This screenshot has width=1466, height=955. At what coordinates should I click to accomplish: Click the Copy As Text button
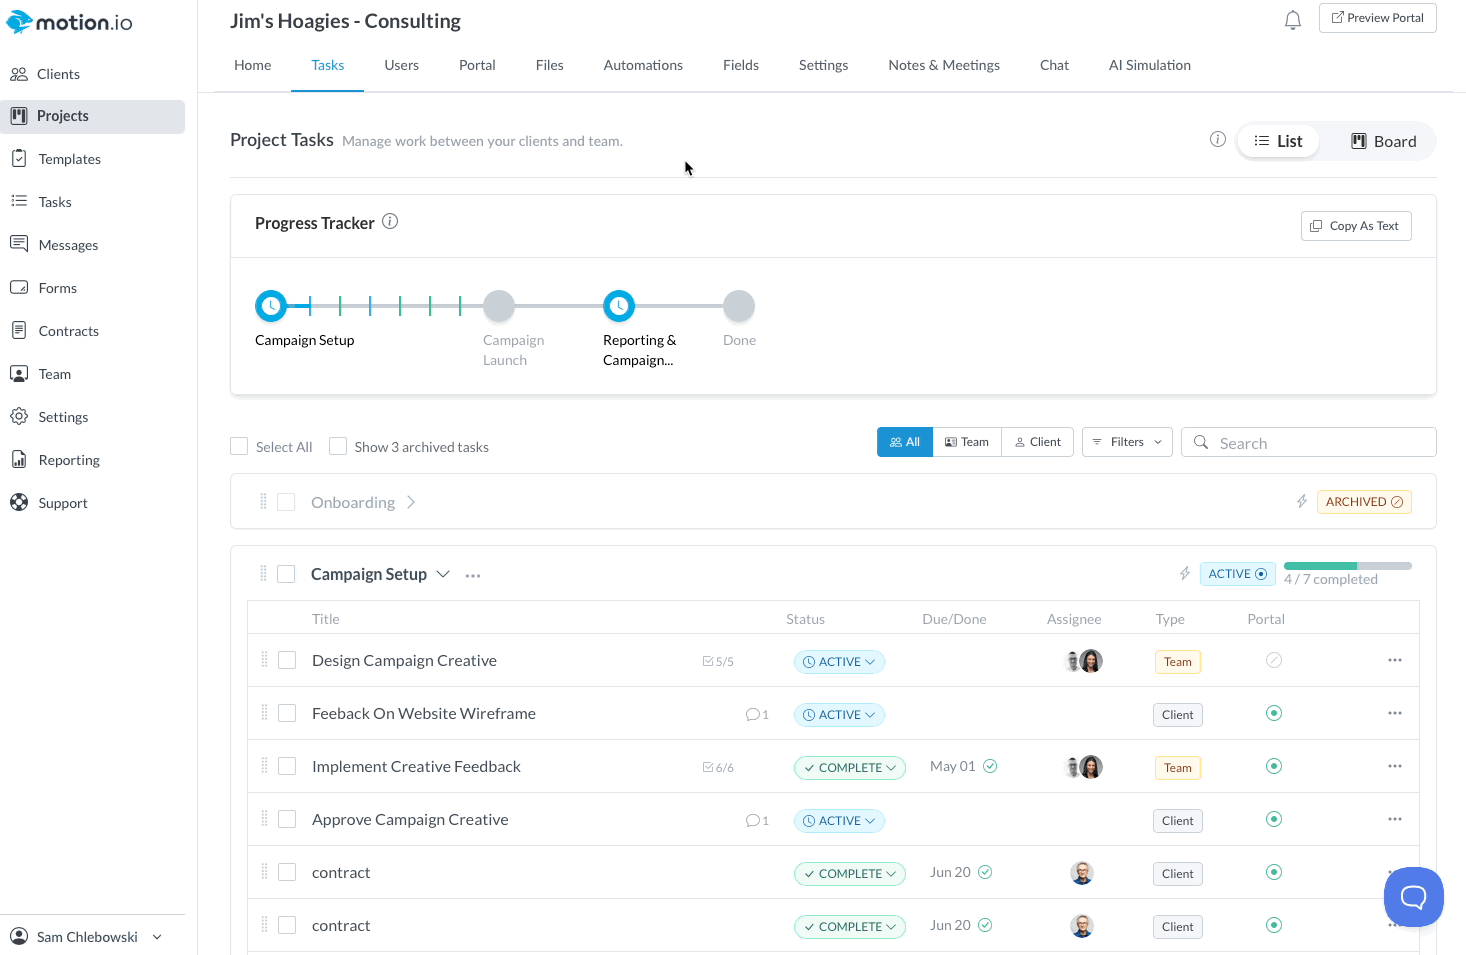1356,226
